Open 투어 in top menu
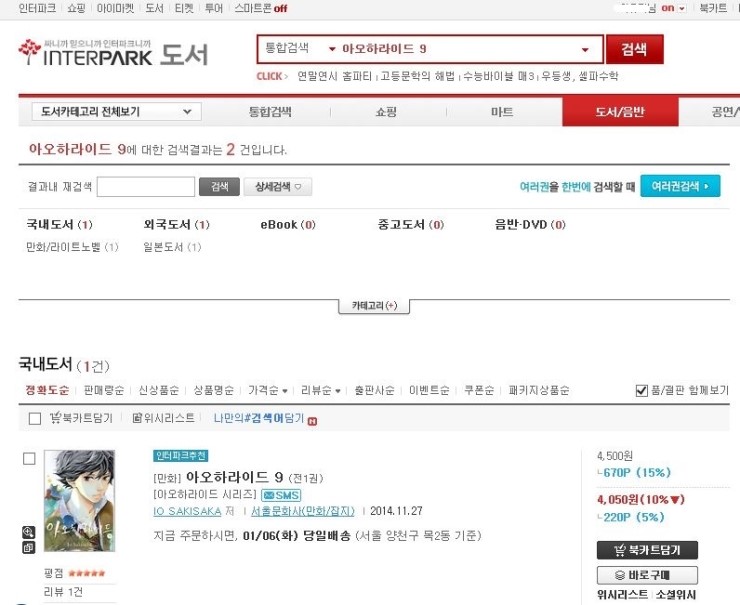 (x=214, y=8)
